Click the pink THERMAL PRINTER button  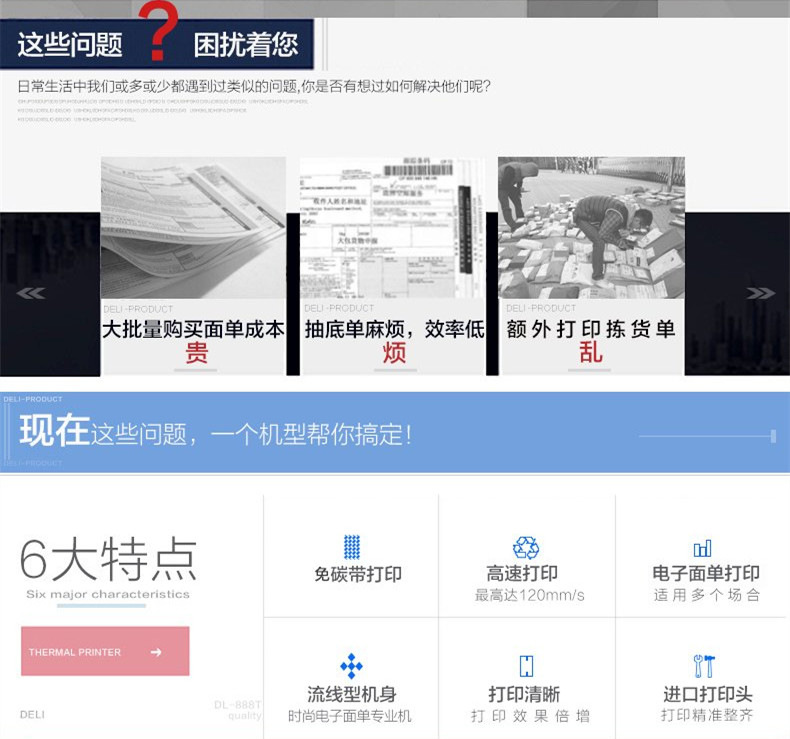pos(105,651)
